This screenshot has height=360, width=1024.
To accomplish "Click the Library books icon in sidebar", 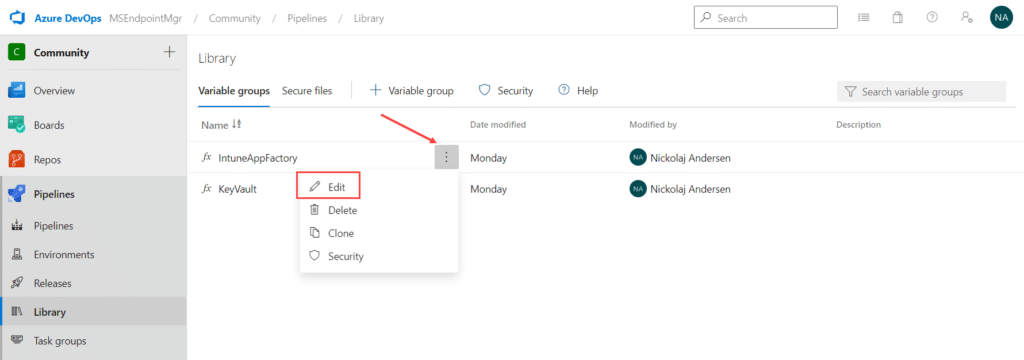I will pos(18,312).
